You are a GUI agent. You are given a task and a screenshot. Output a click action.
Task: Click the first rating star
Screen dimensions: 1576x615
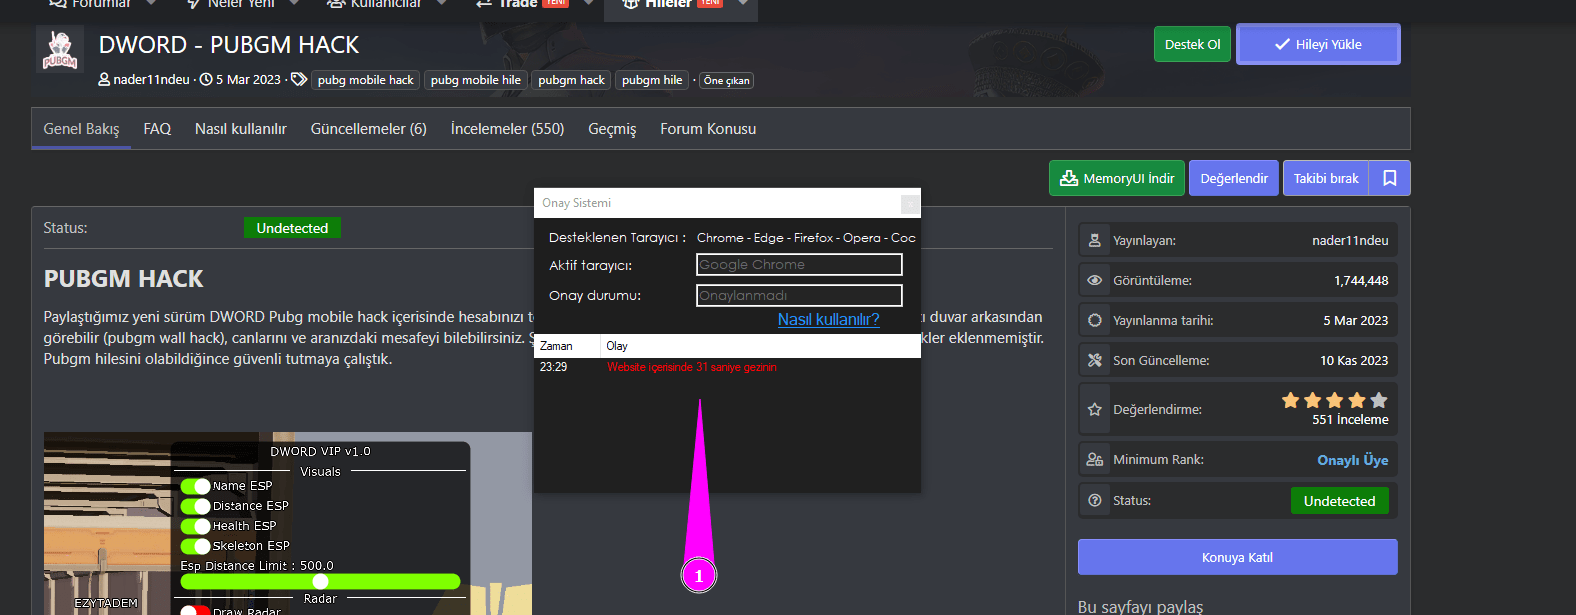pos(1291,400)
